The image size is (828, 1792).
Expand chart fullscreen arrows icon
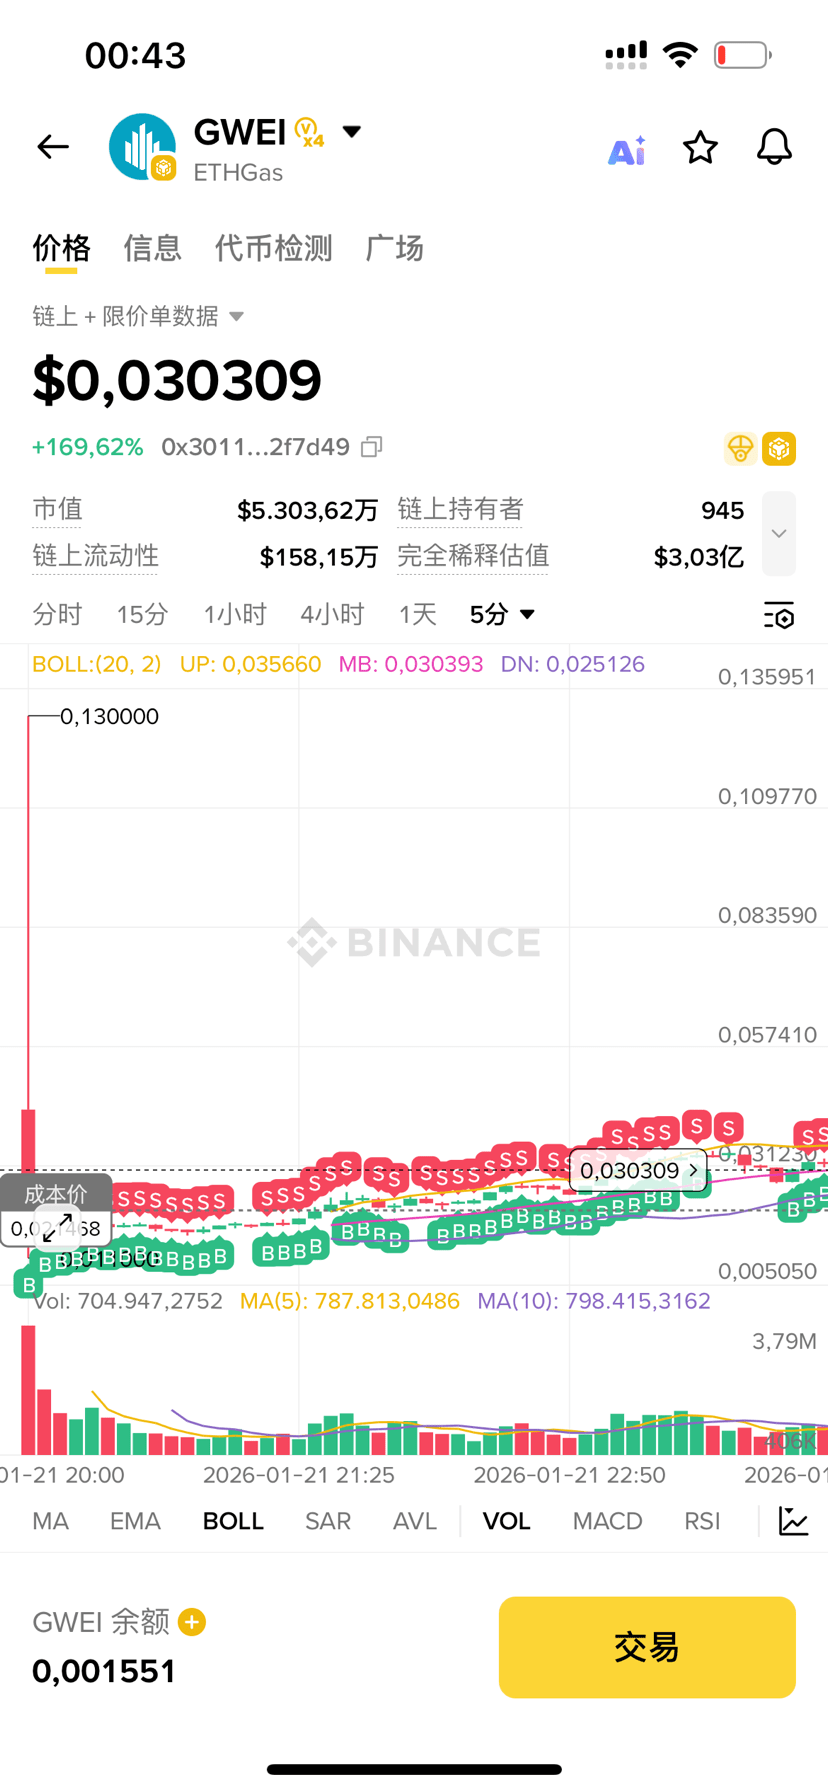(x=57, y=1228)
